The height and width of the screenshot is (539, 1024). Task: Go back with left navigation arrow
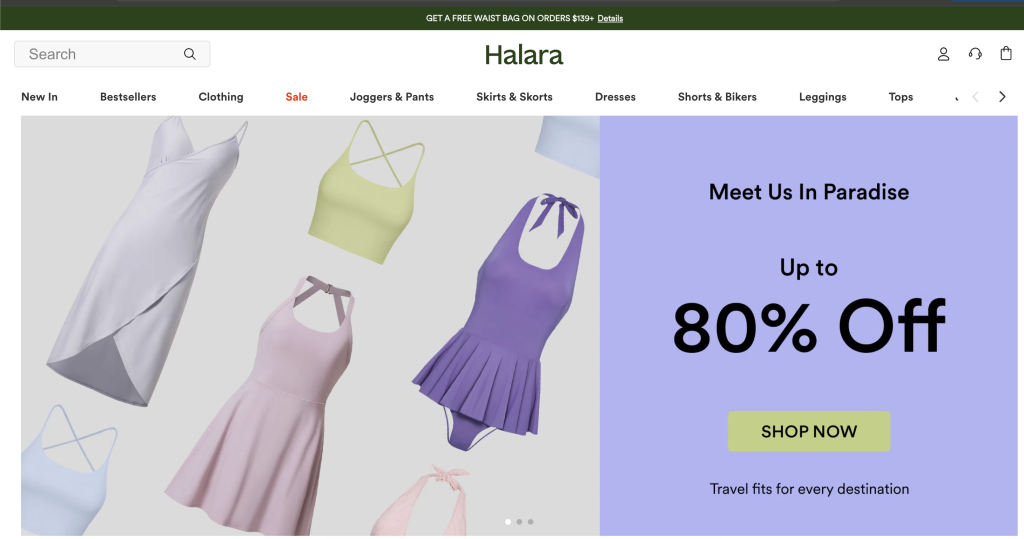point(976,97)
